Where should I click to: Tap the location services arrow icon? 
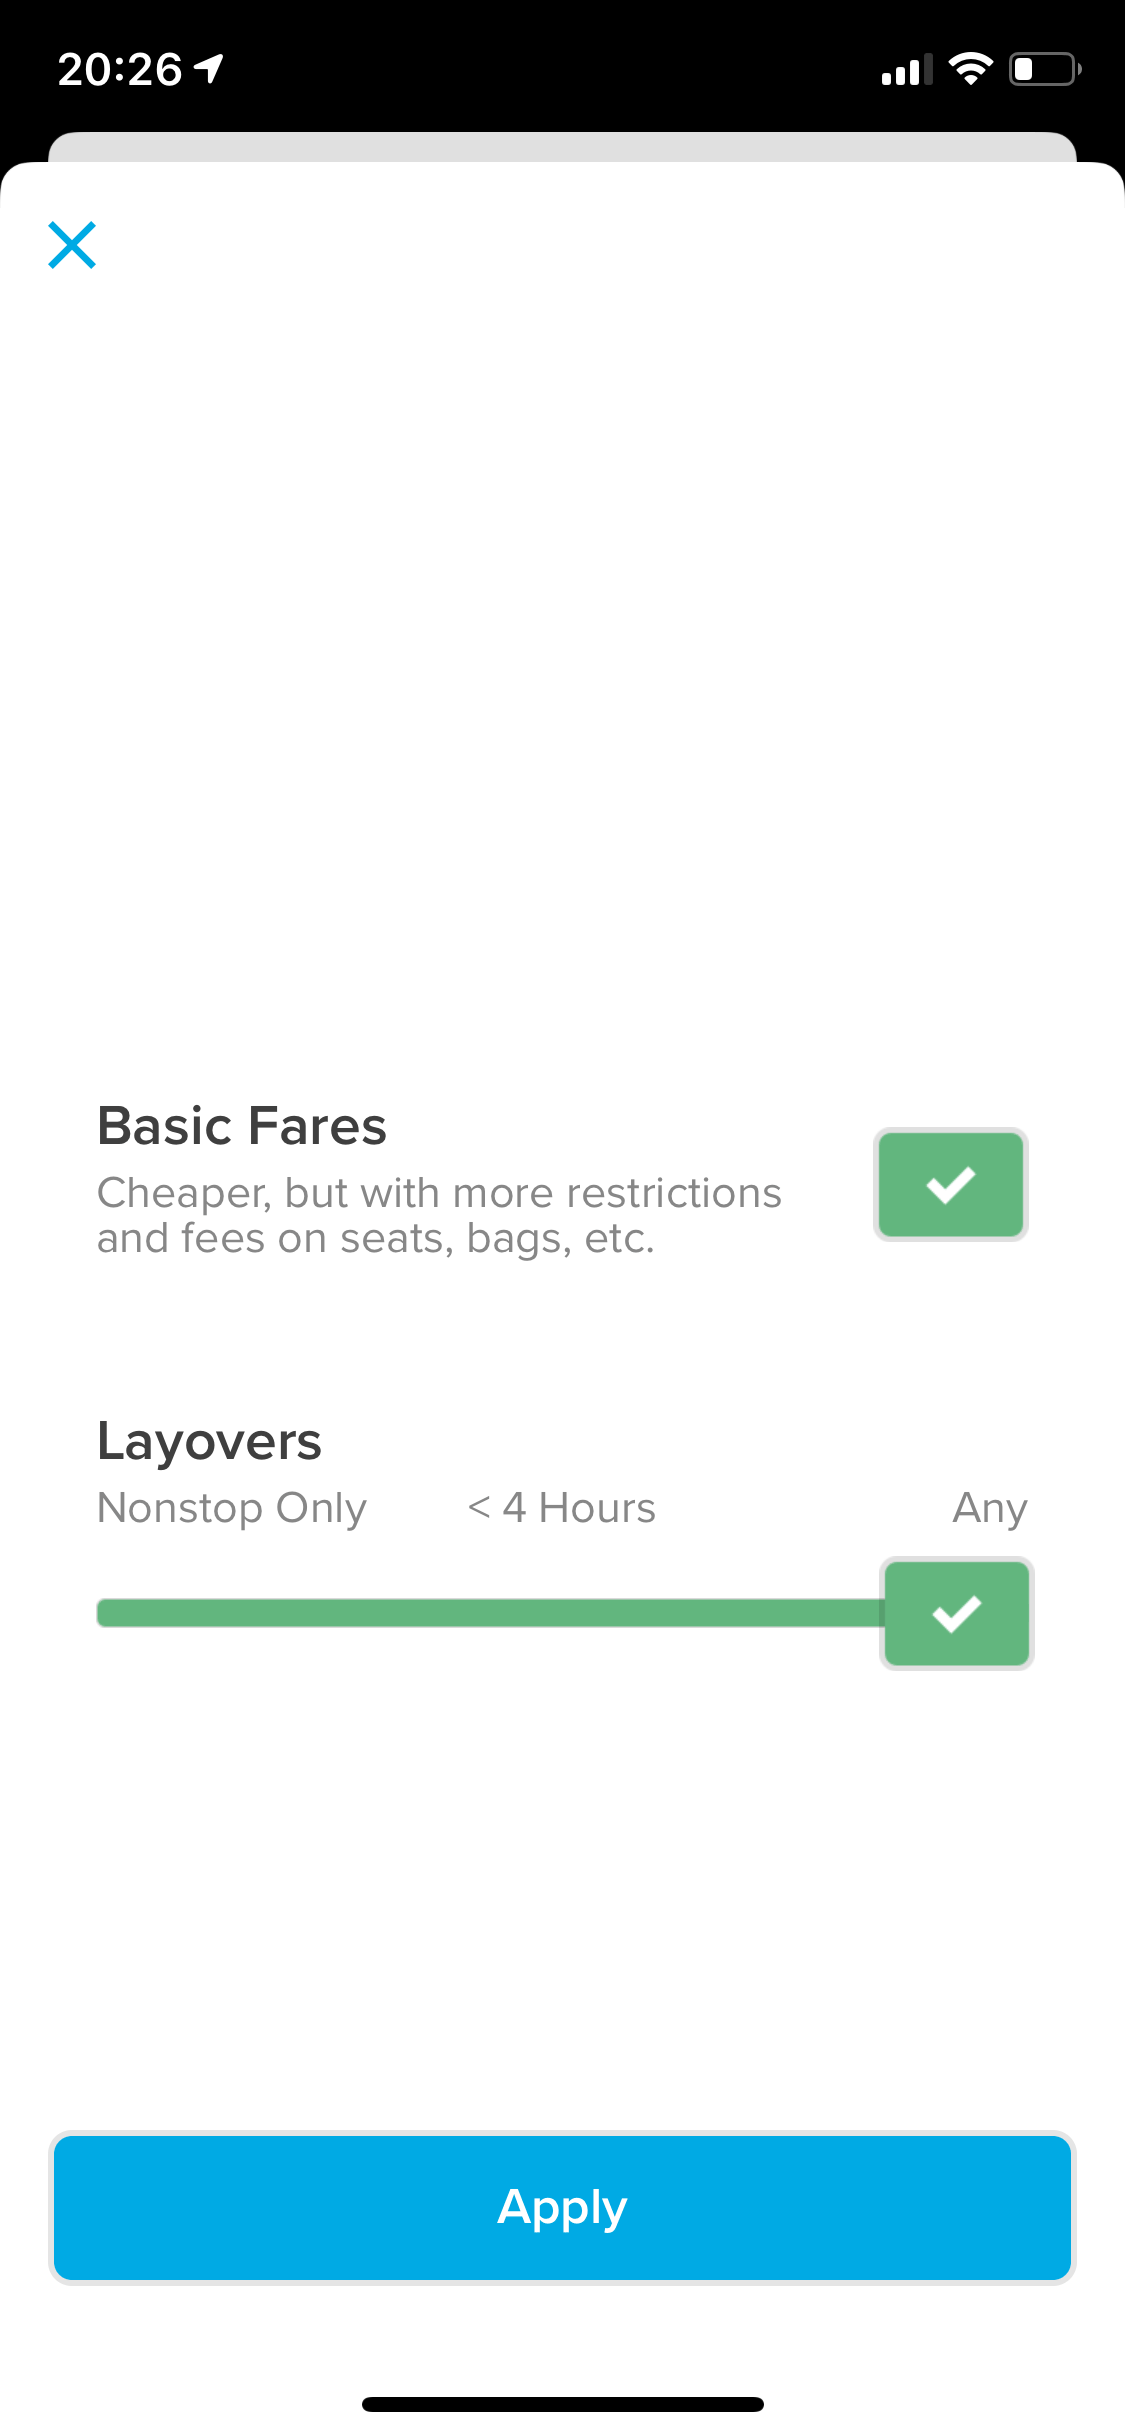[209, 68]
